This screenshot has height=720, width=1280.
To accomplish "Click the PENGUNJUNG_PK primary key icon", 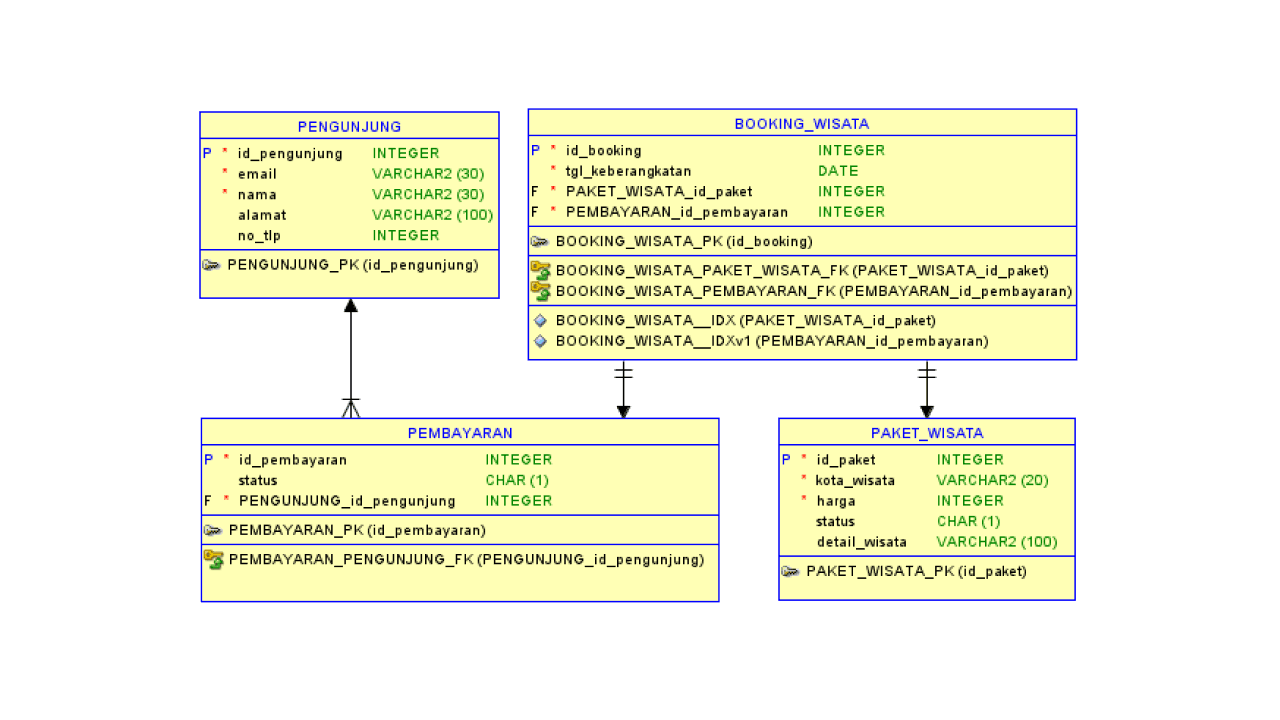I will click(x=211, y=265).
